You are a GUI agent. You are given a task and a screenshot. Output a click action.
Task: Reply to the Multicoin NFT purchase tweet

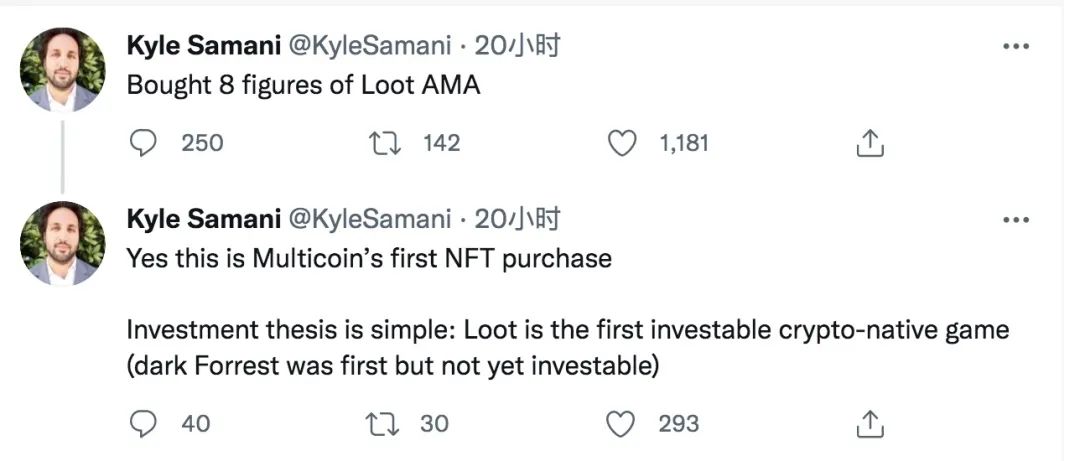coord(146,424)
